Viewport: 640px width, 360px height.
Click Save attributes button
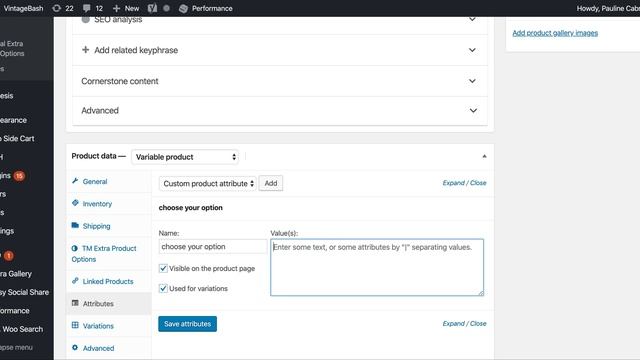pyautogui.click(x=187, y=324)
